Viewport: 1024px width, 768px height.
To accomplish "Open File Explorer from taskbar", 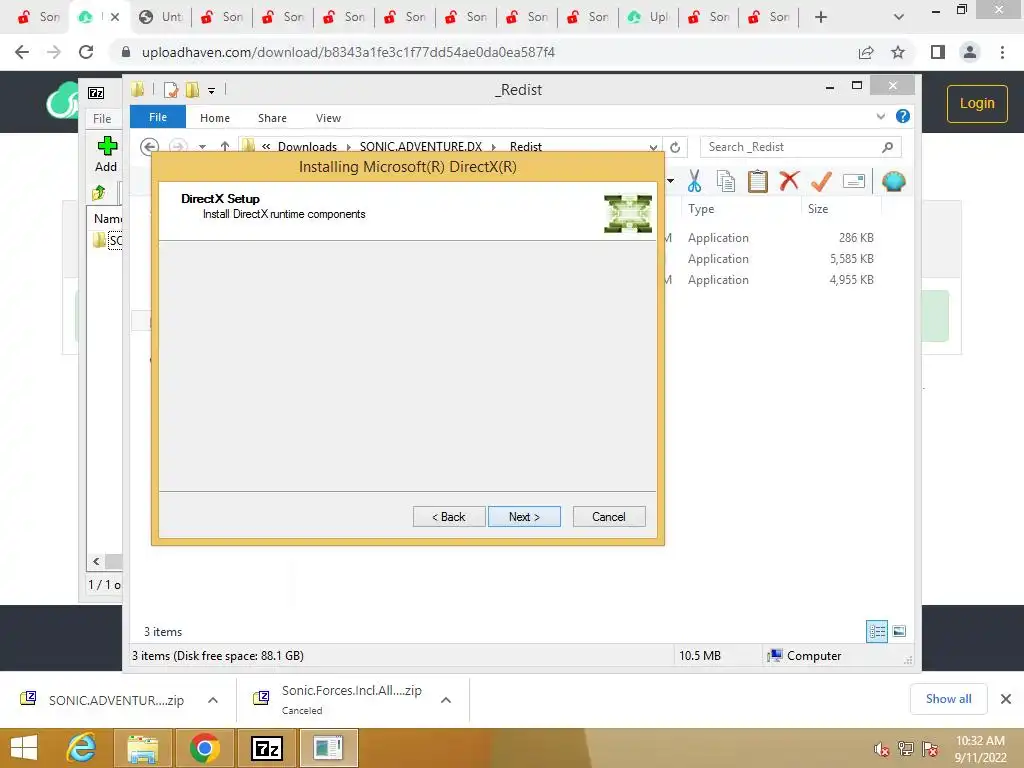I will 142,748.
